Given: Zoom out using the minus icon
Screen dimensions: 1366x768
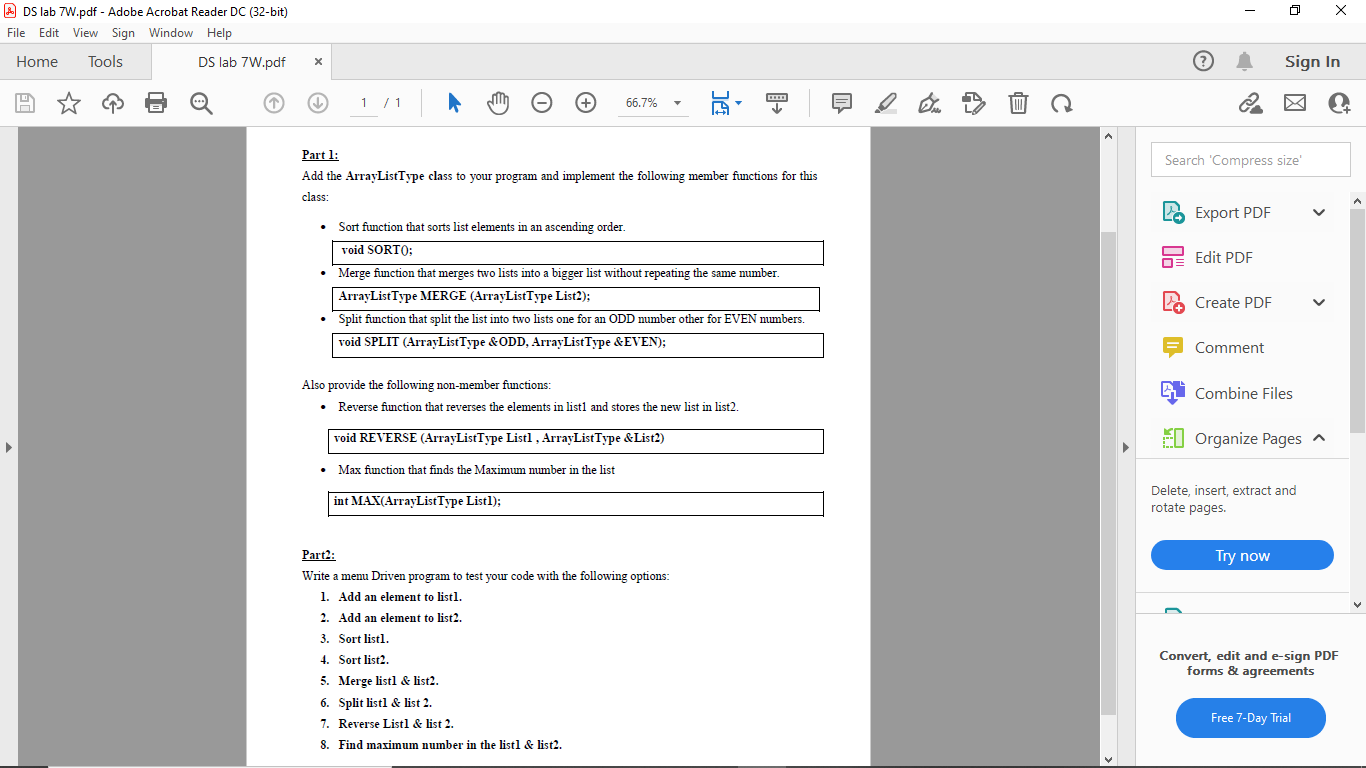Looking at the screenshot, I should click(x=541, y=102).
